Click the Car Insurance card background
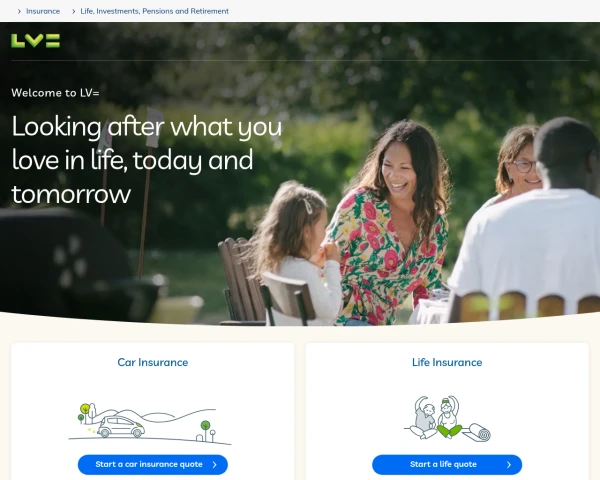Viewport: 600px width, 480px height. (x=153, y=387)
